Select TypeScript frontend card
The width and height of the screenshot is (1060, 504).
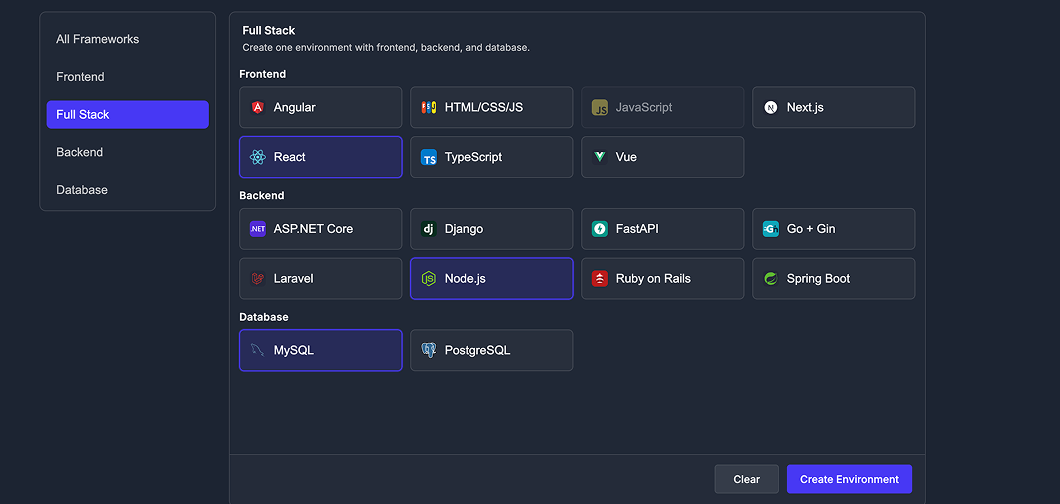coord(491,157)
